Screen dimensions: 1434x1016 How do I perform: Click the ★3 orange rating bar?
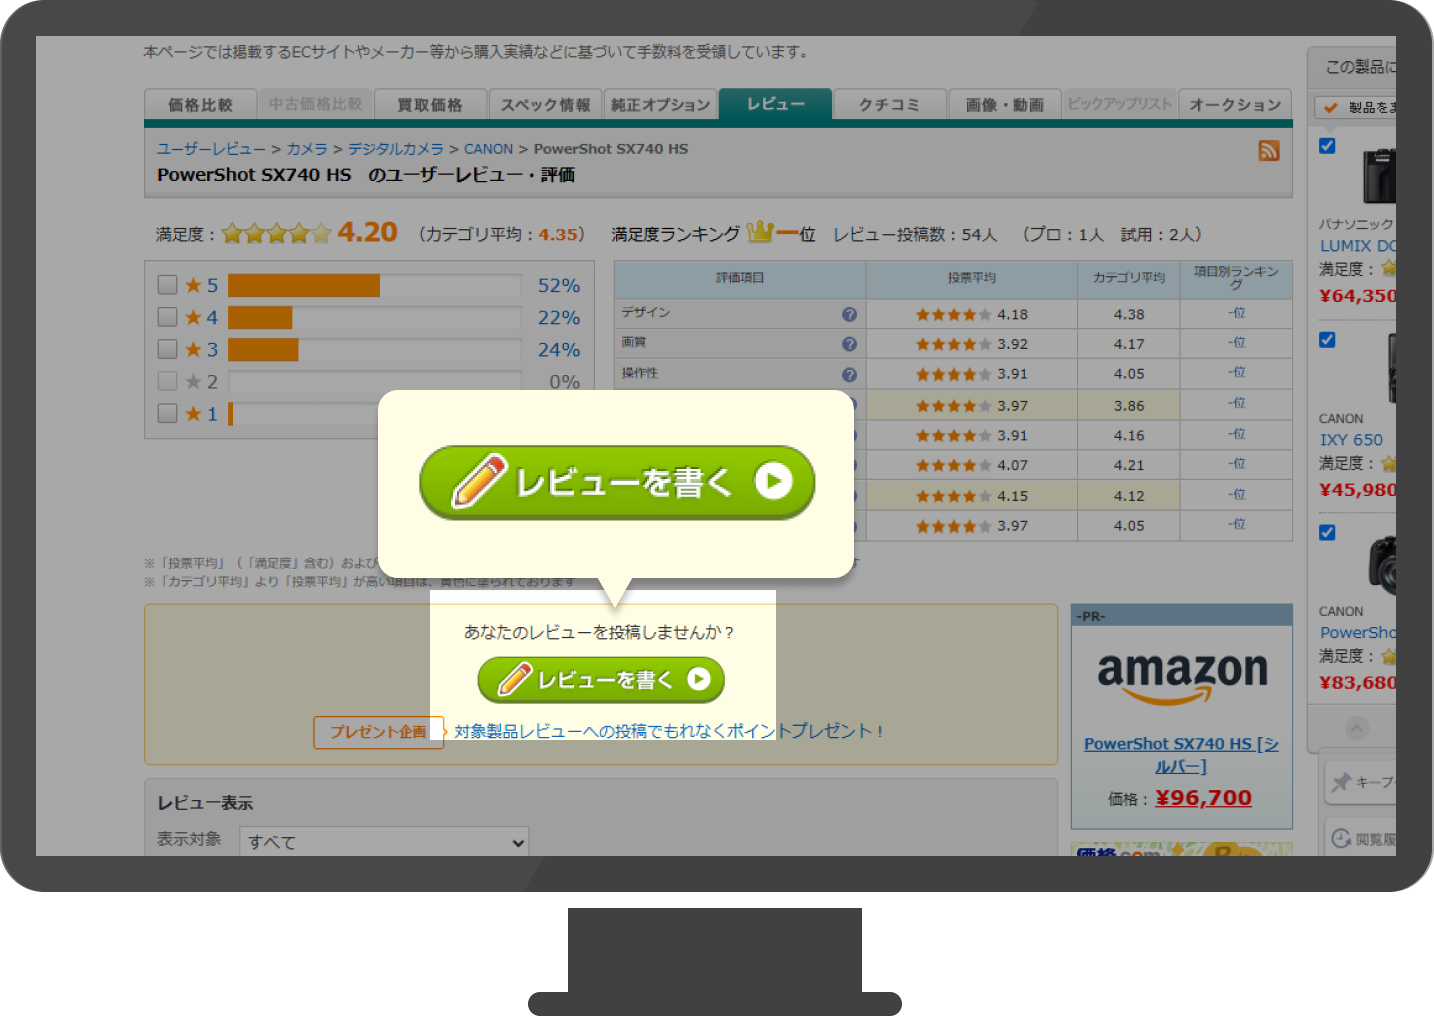pyautogui.click(x=263, y=349)
